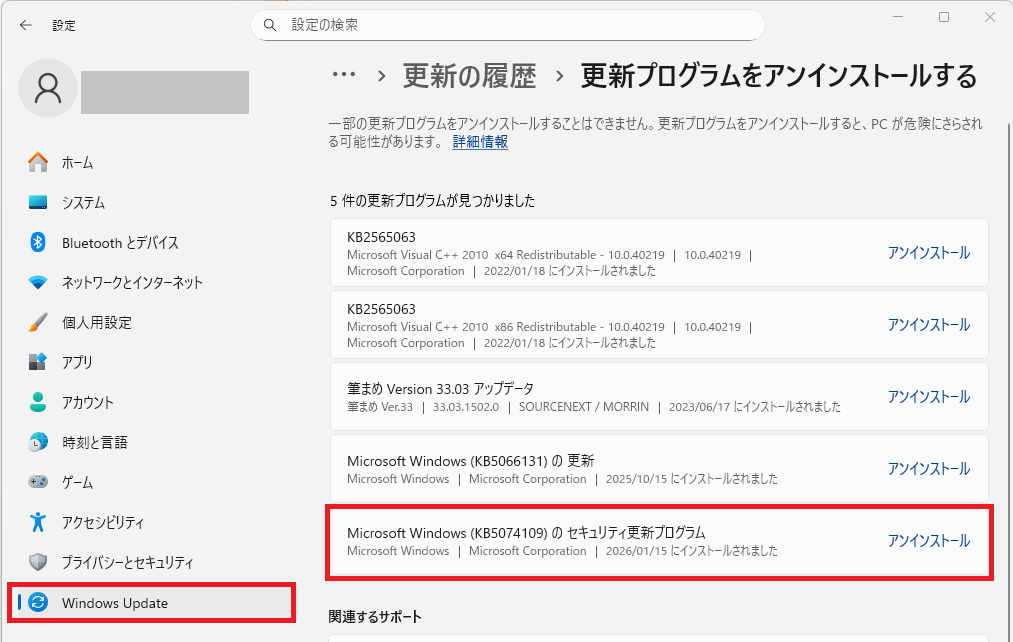Click 2023/06/17 にインストールされました text
1013x642 pixels.
[755, 407]
